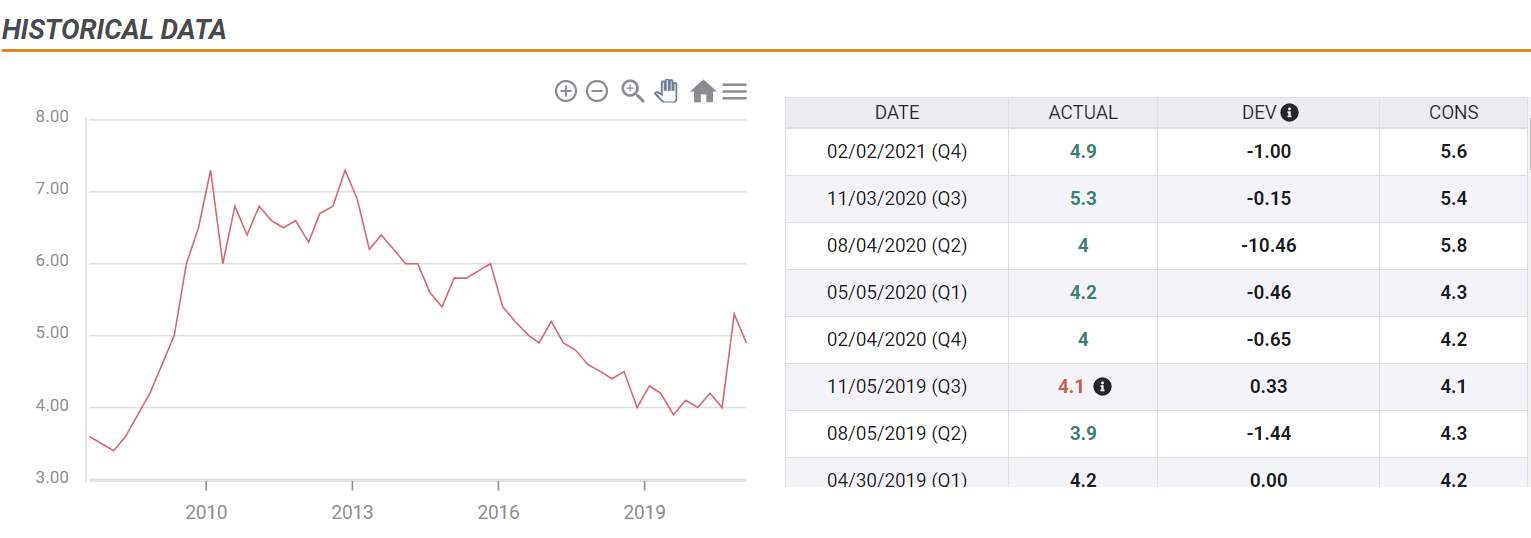Select the 02/02/2021 (Q4) row date
The width and height of the screenshot is (1531, 538).
pos(896,152)
